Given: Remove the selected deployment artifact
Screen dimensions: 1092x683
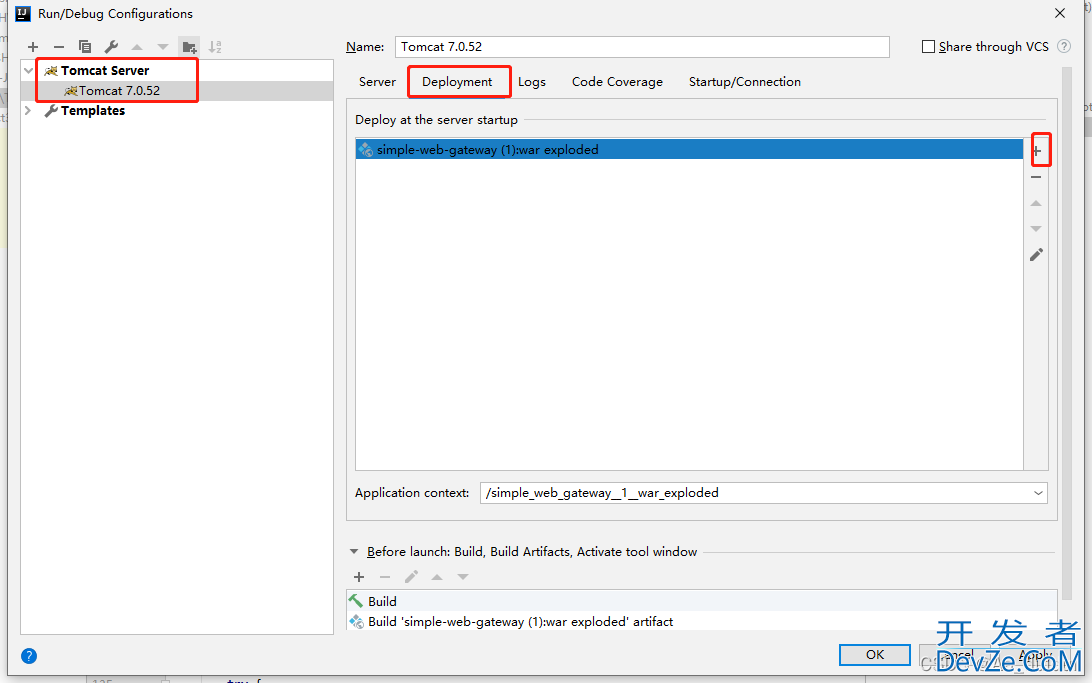Looking at the screenshot, I should 1036,178.
